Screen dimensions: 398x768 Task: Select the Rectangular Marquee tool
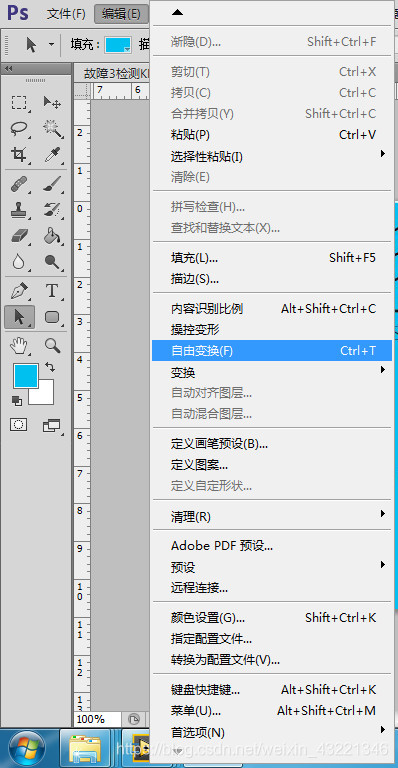coord(19,103)
